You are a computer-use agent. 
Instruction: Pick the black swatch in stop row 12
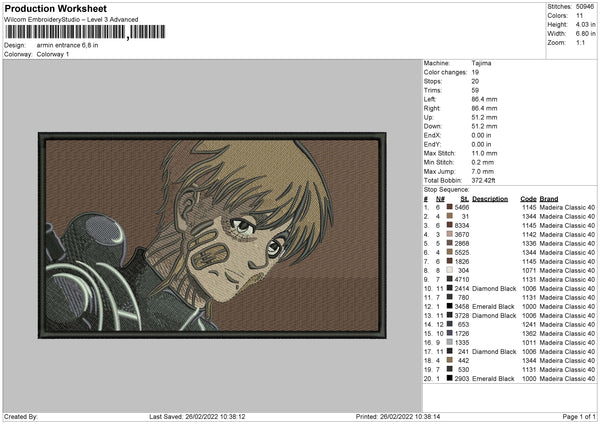pyautogui.click(x=450, y=306)
